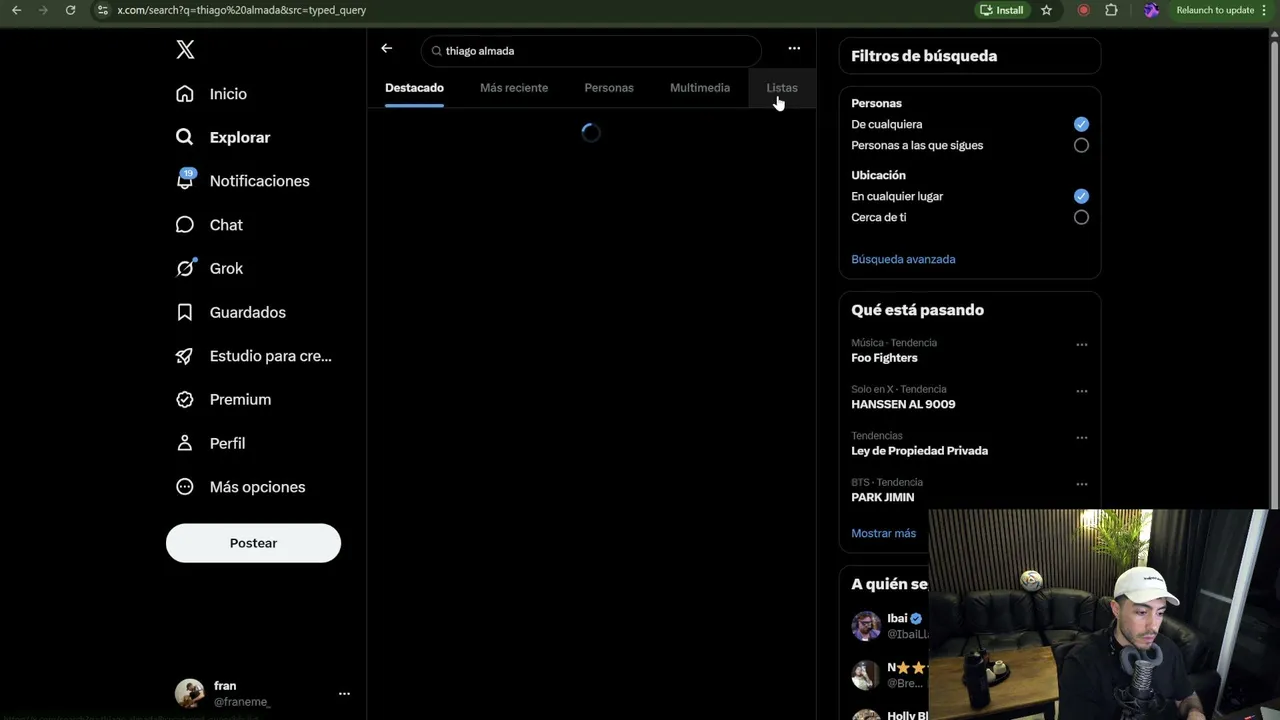Click the Premium label in sidebar
This screenshot has height=720, width=1280.
[x=240, y=399]
